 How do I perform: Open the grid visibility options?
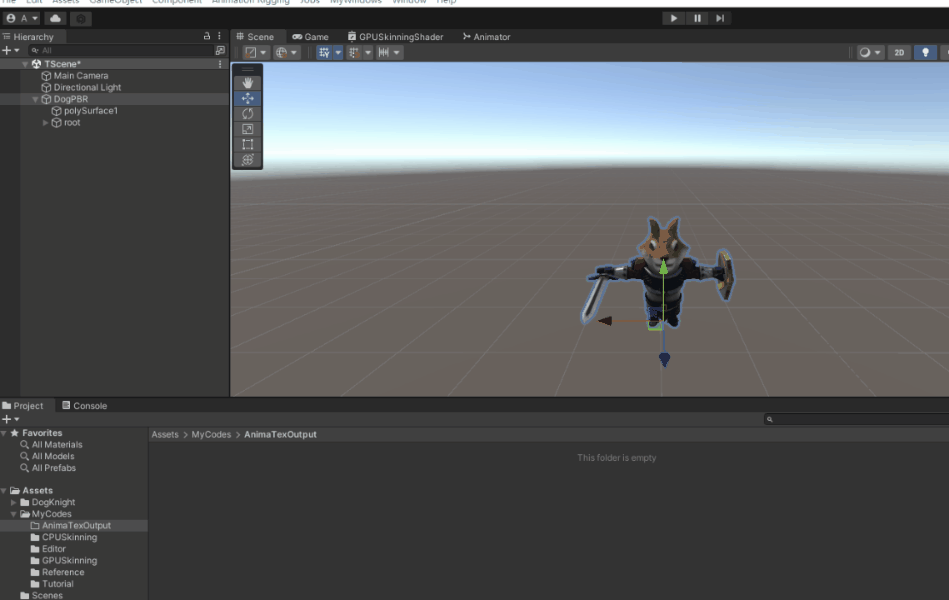(x=336, y=52)
